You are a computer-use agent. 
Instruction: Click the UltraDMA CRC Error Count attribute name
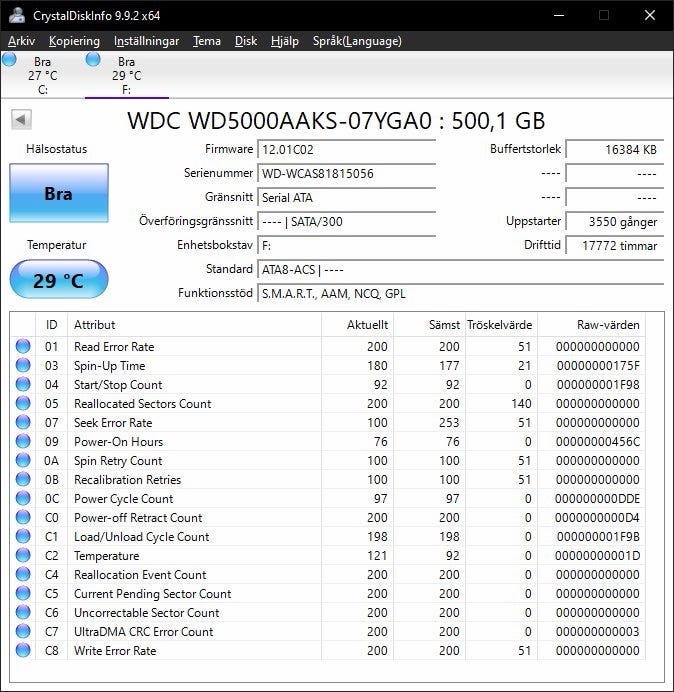point(143,632)
